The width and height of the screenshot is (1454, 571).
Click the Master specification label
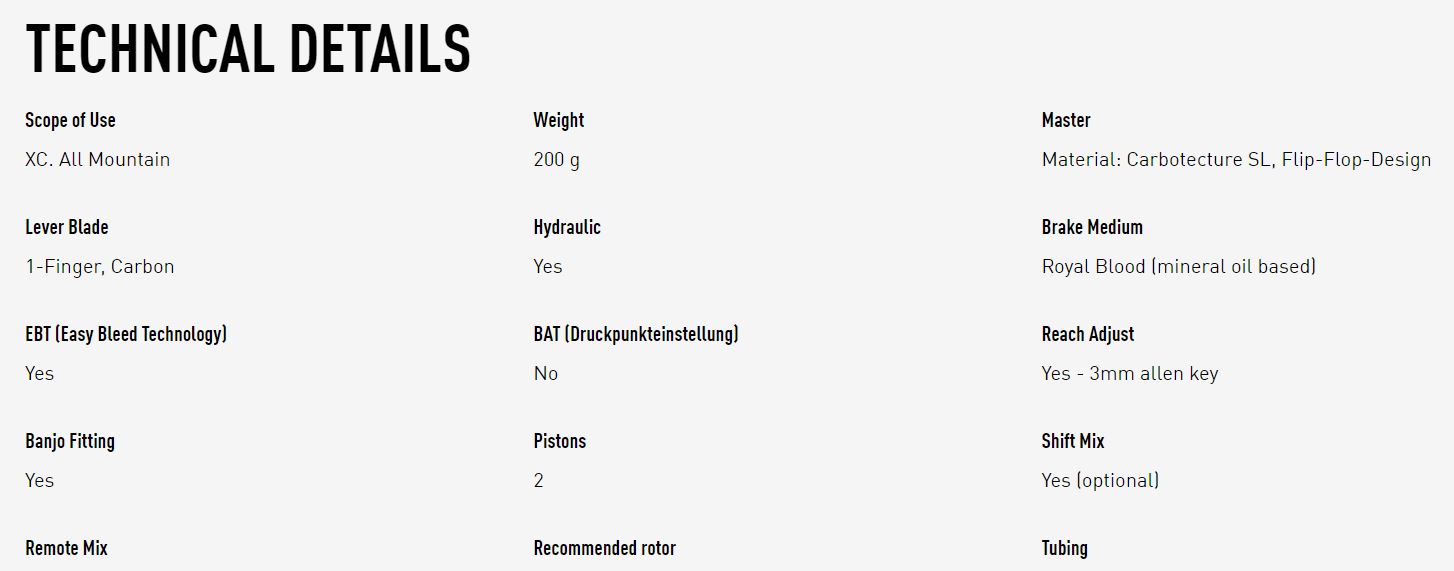[1066, 120]
